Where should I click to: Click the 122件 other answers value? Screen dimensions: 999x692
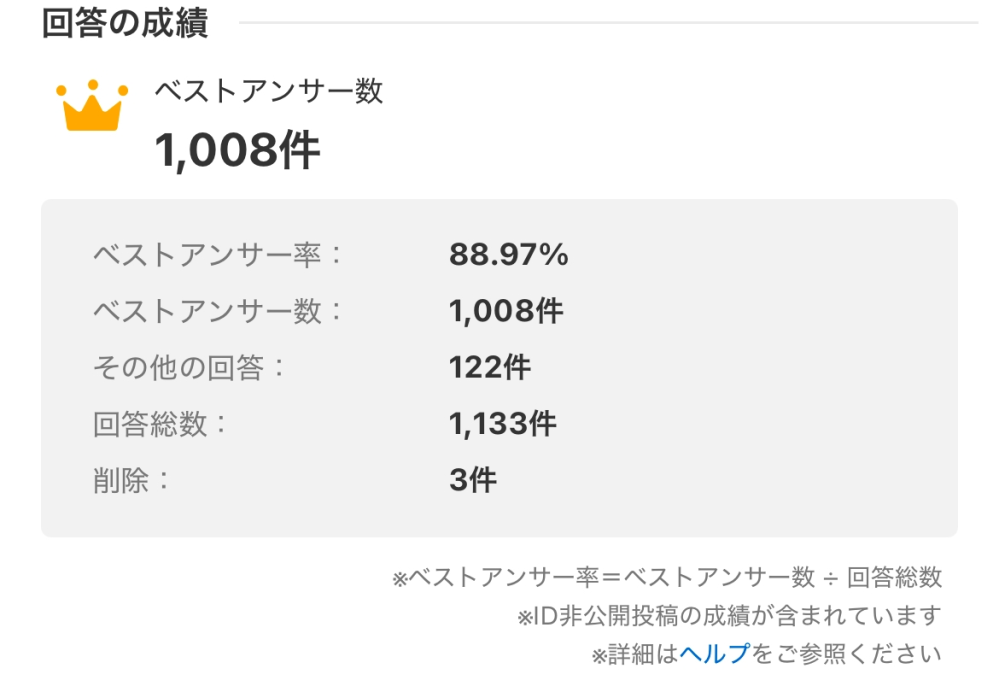489,368
